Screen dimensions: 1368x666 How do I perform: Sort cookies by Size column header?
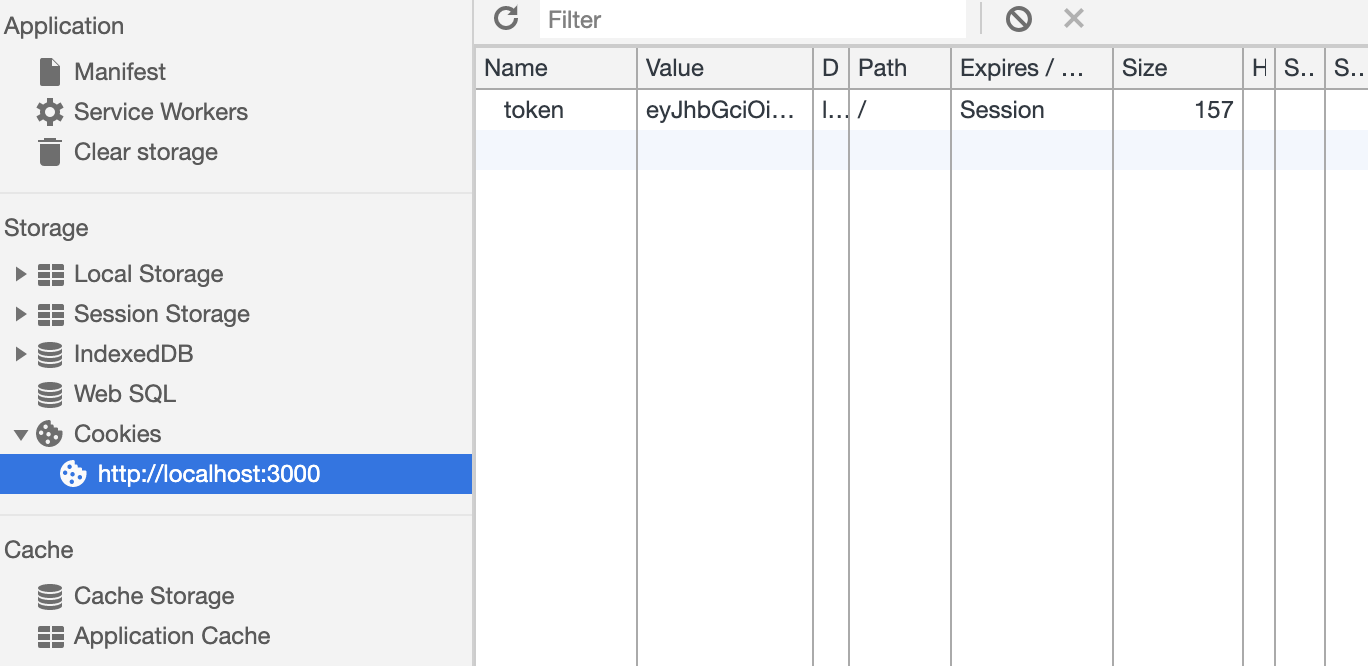pos(1177,68)
